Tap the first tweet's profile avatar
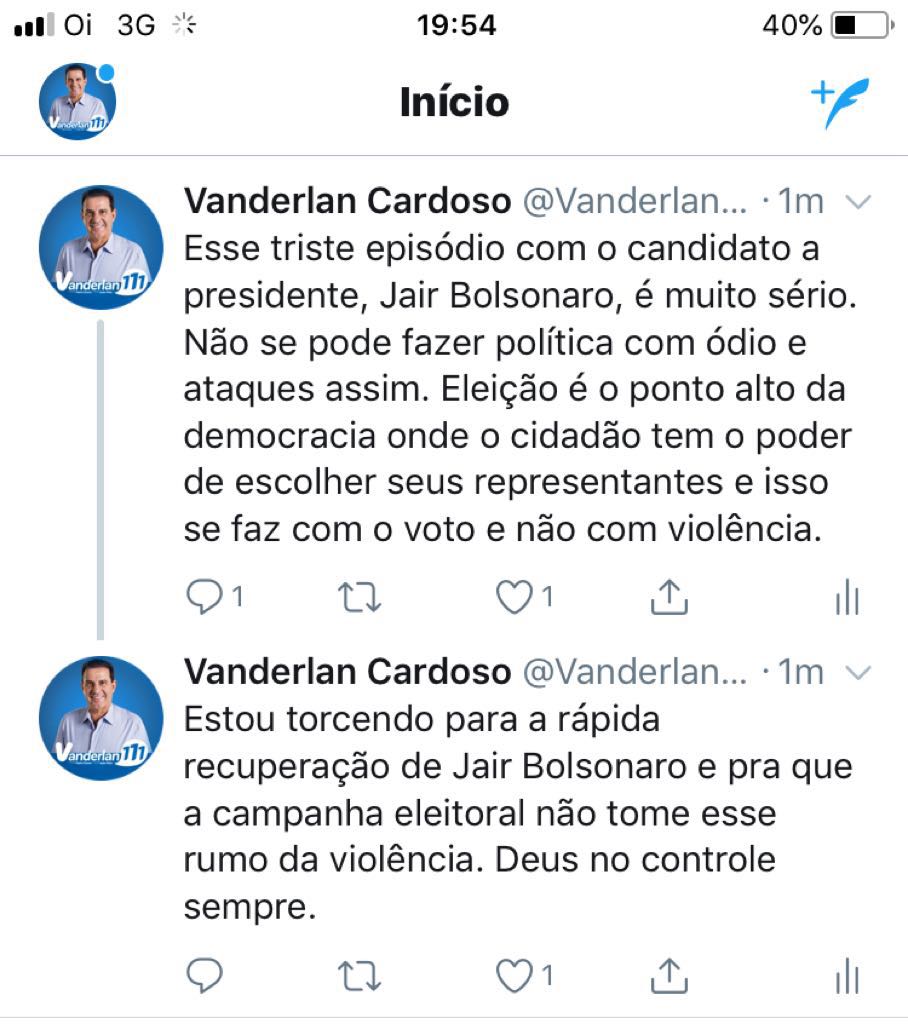 100,247
